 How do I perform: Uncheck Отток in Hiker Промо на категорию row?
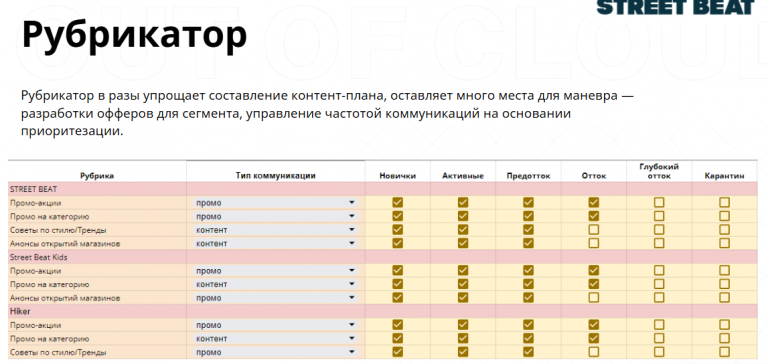coord(594,338)
